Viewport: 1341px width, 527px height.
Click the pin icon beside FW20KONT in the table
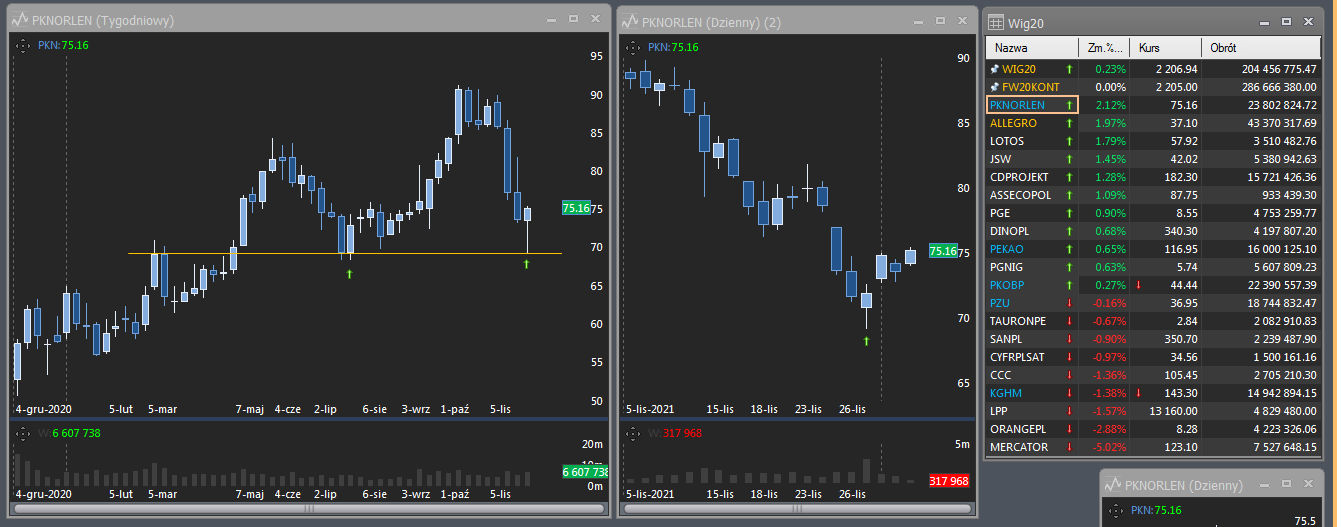coord(994,87)
